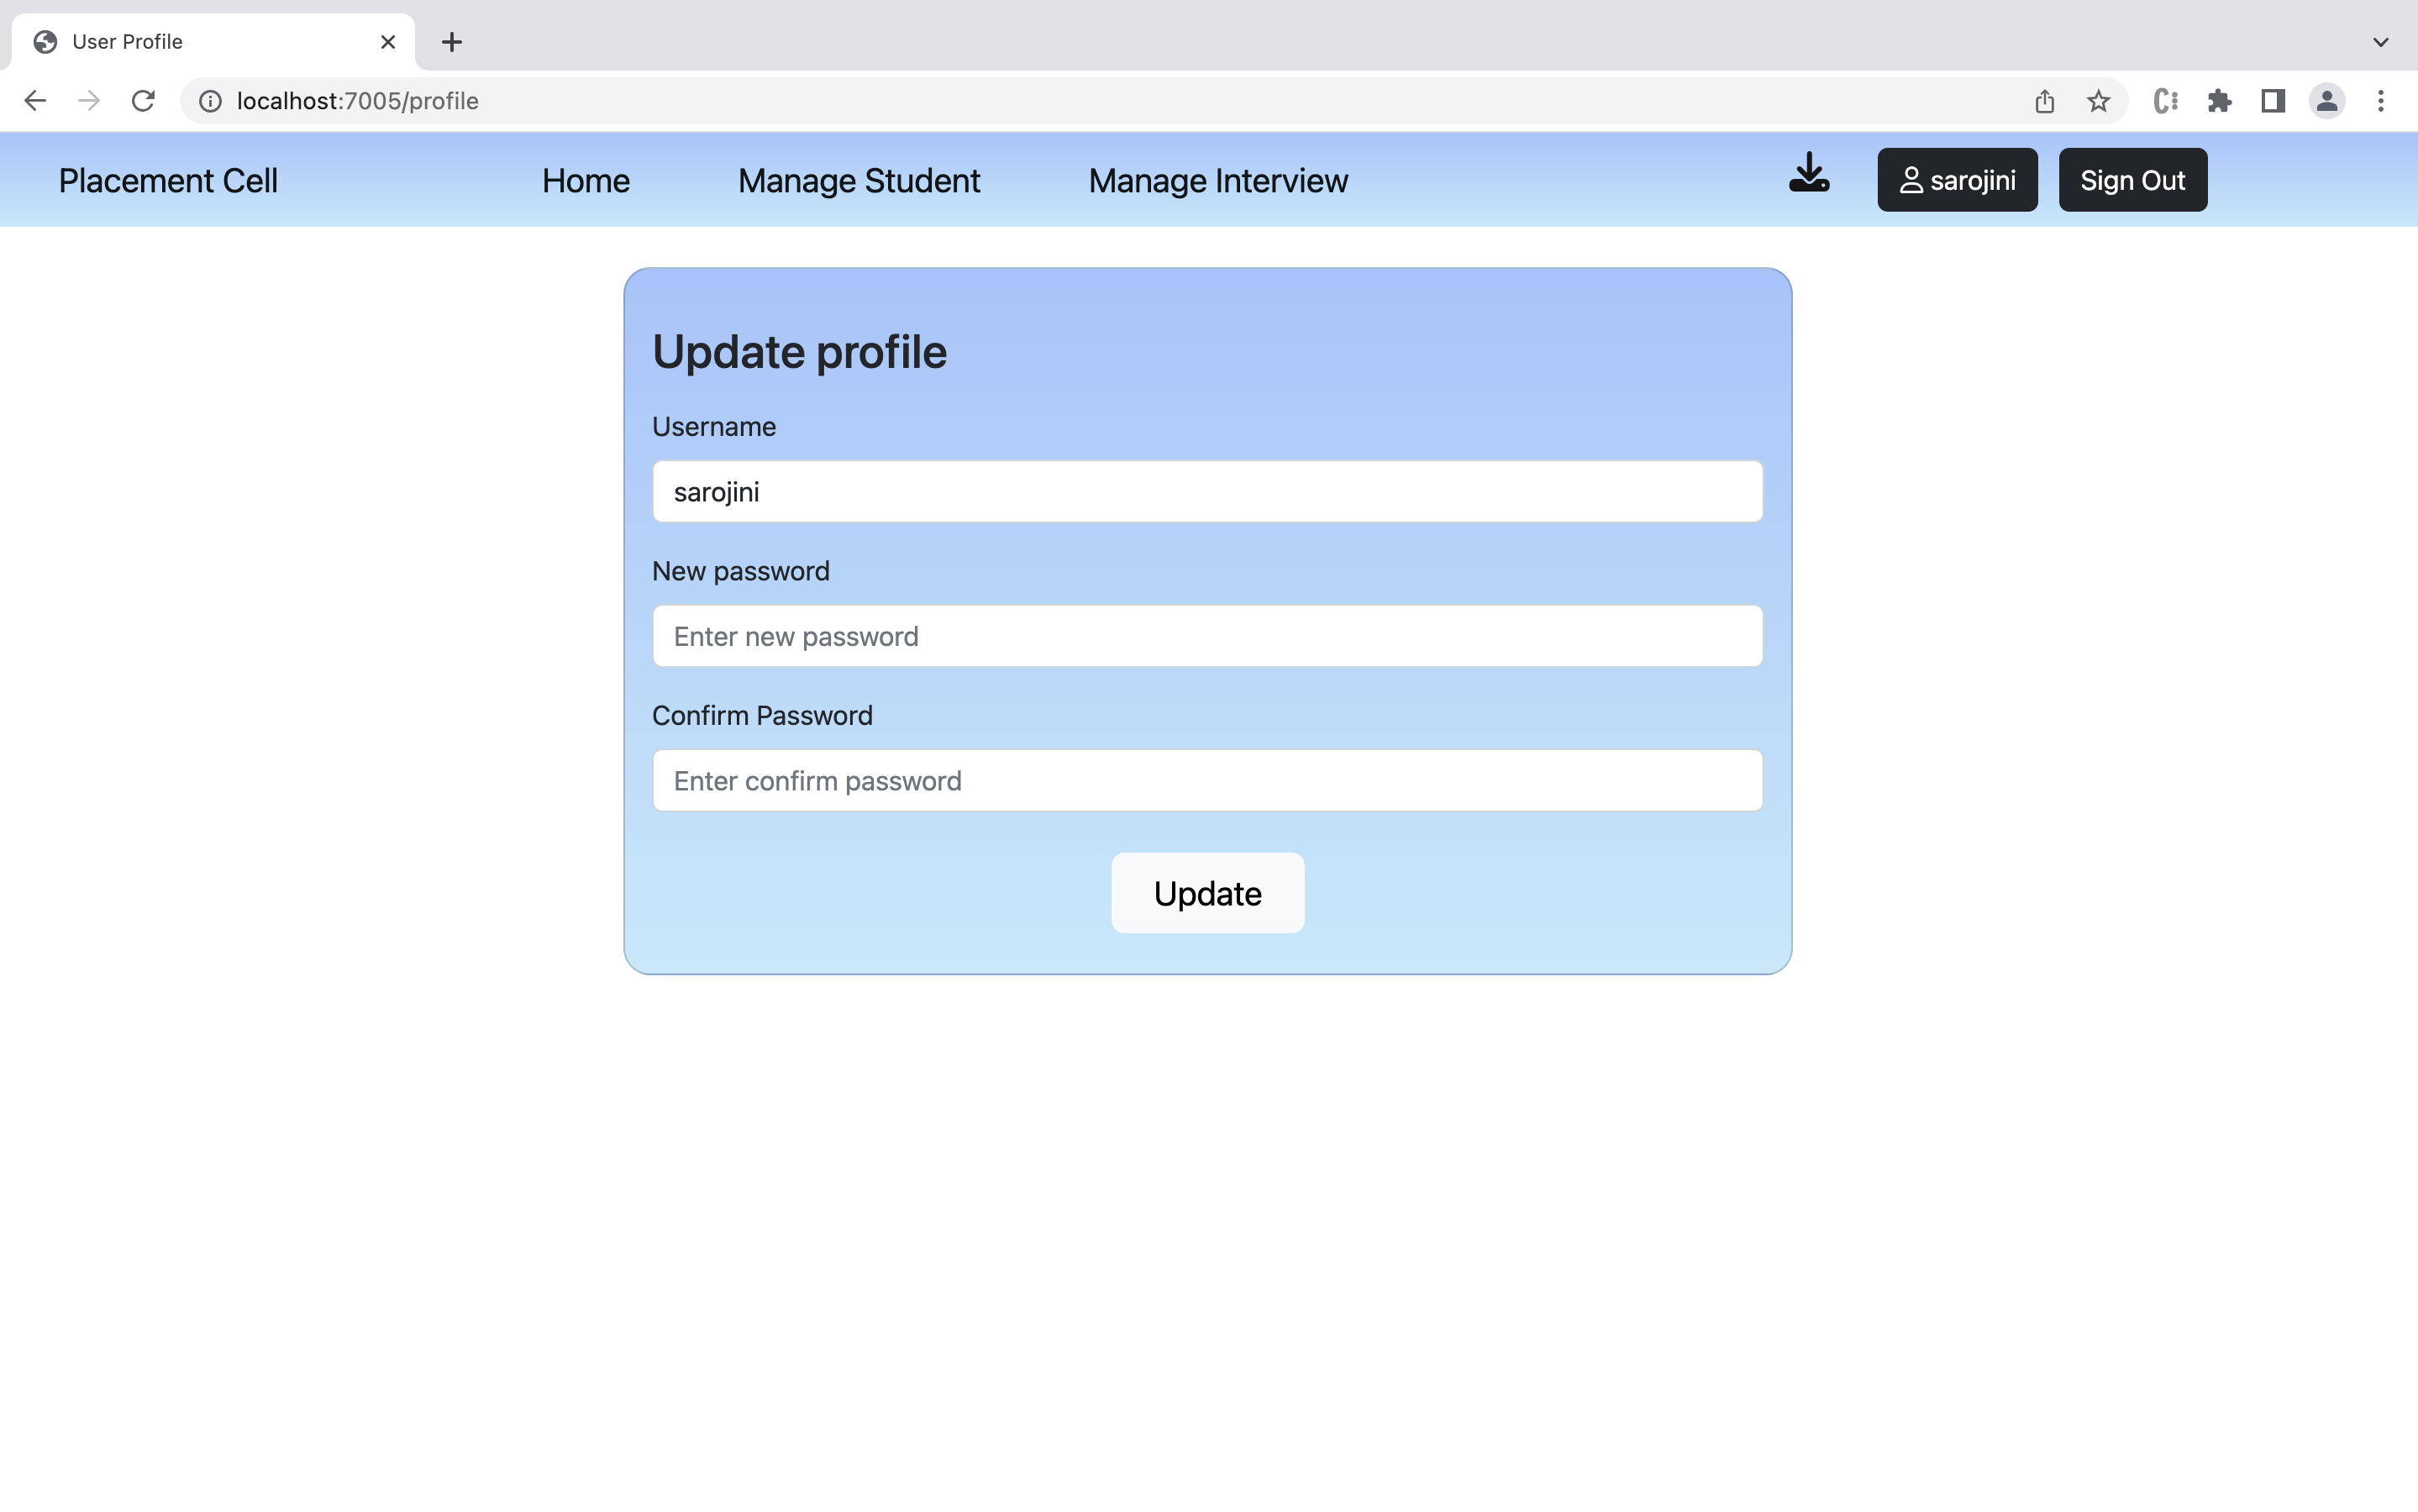Click the user icon beside sarojini name
Image resolution: width=2418 pixels, height=1512 pixels.
(1910, 180)
